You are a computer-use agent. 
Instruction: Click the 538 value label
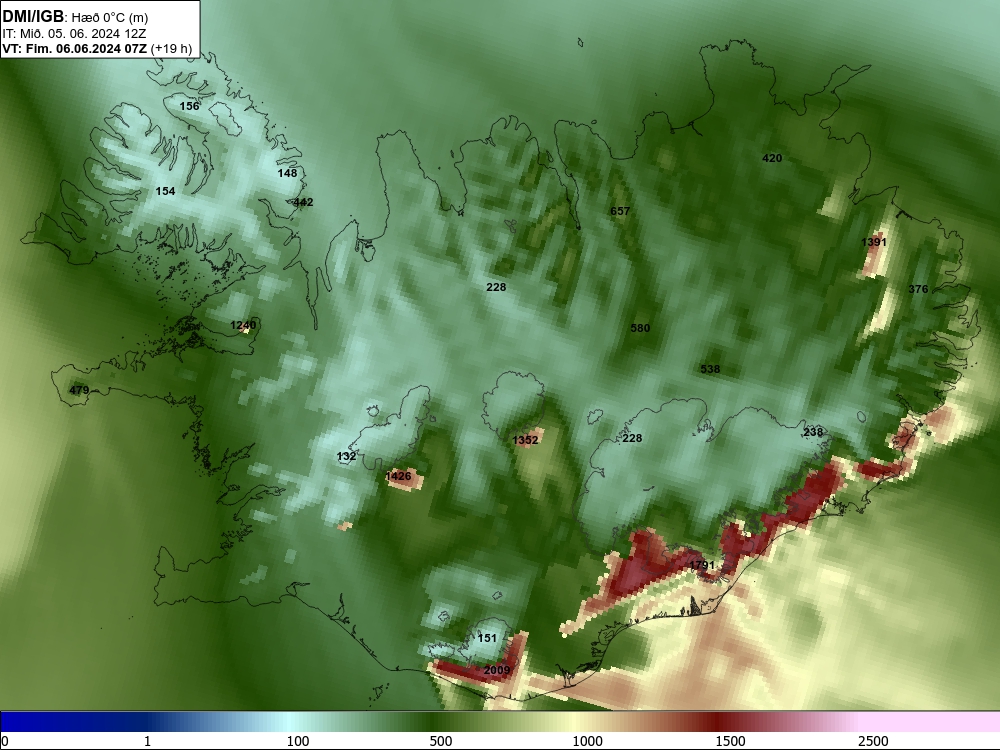click(710, 369)
